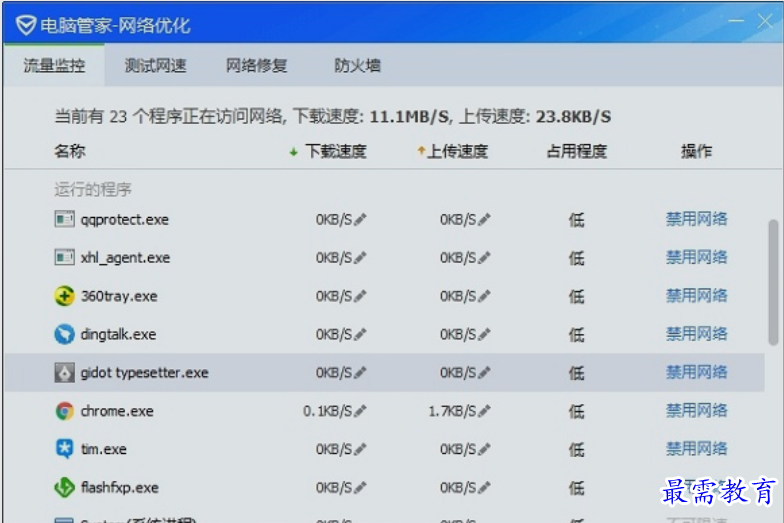Edit download limit pencil for tim.exe
Viewport: 784px width, 523px height.
click(x=360, y=449)
